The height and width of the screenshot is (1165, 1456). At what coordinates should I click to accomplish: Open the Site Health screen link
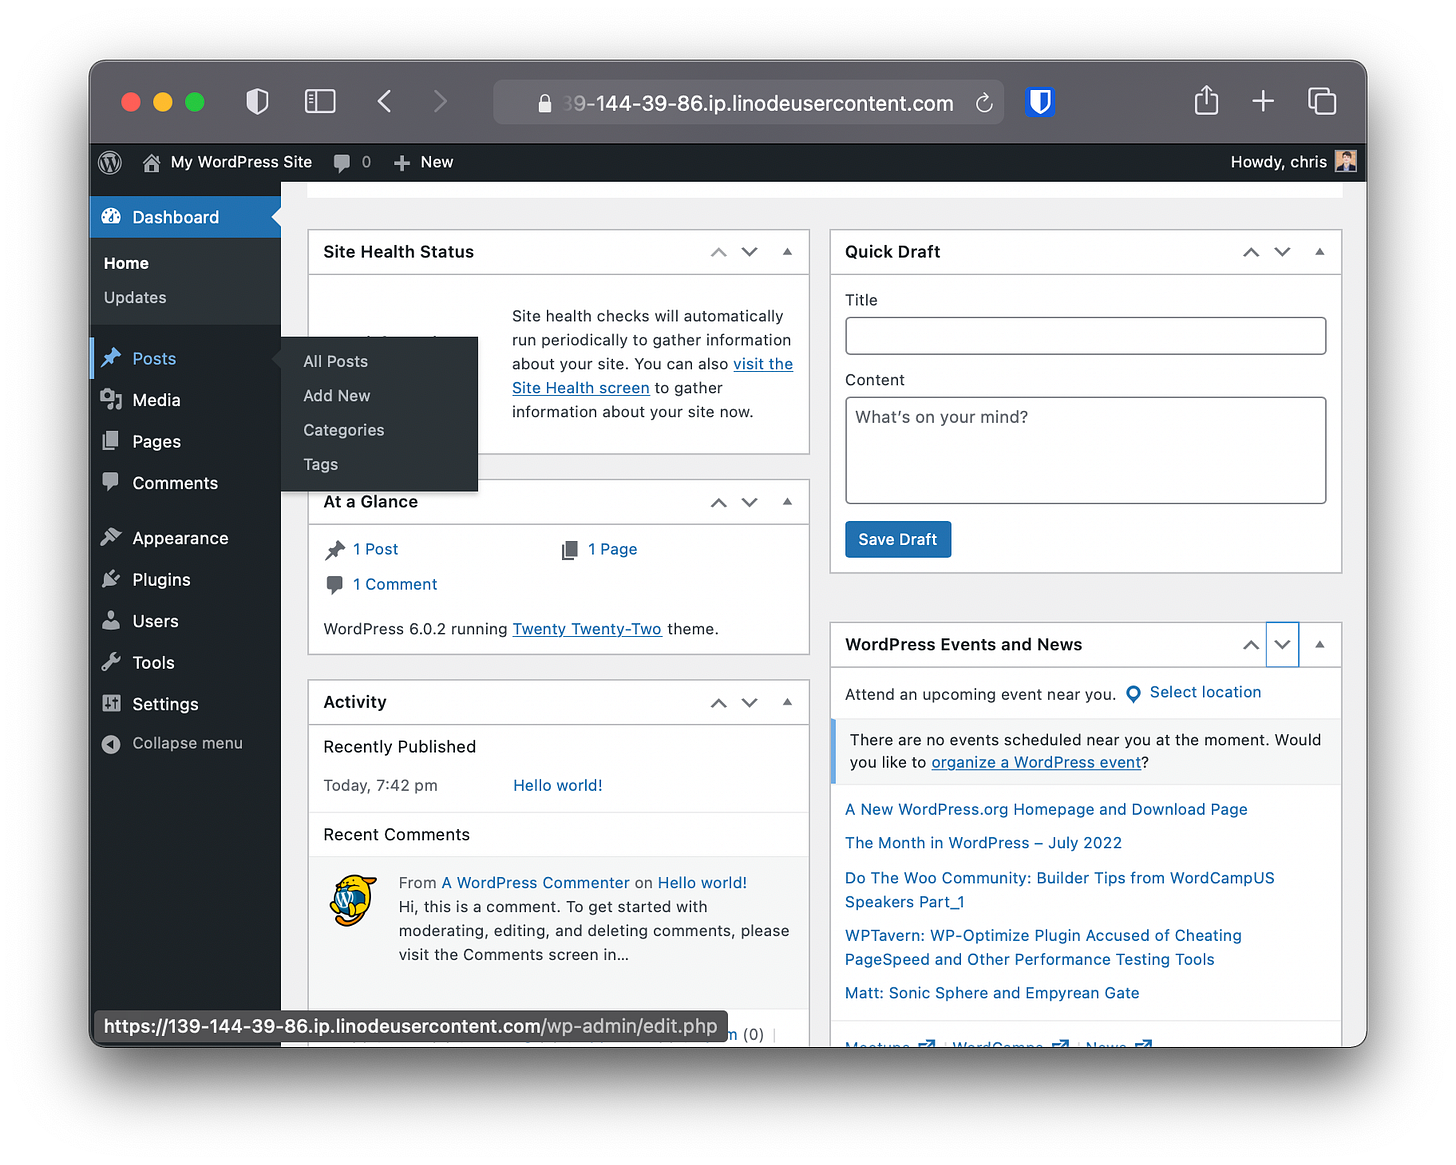tap(581, 388)
